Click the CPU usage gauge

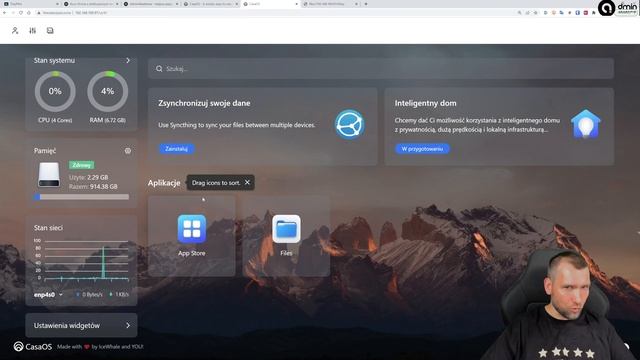pos(55,91)
